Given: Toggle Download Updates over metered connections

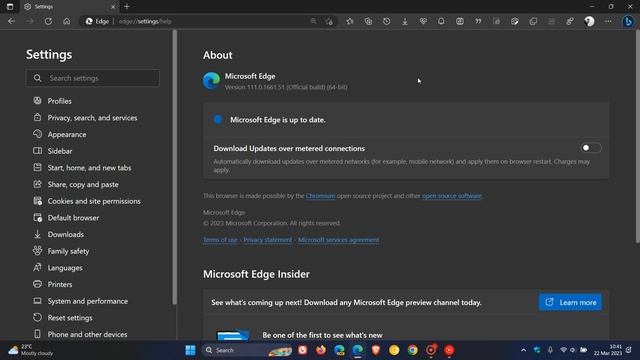Looking at the screenshot, I should tap(591, 148).
